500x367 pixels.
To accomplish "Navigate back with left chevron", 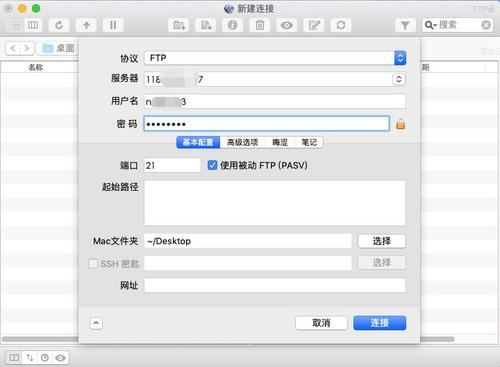I will coord(13,48).
